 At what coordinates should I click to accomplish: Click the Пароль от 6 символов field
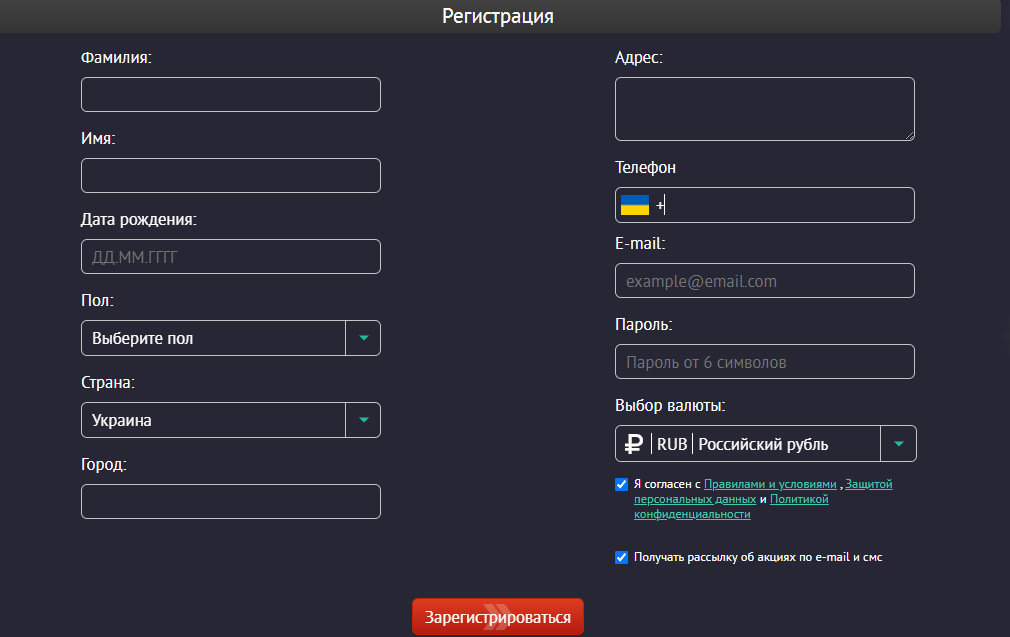765,361
